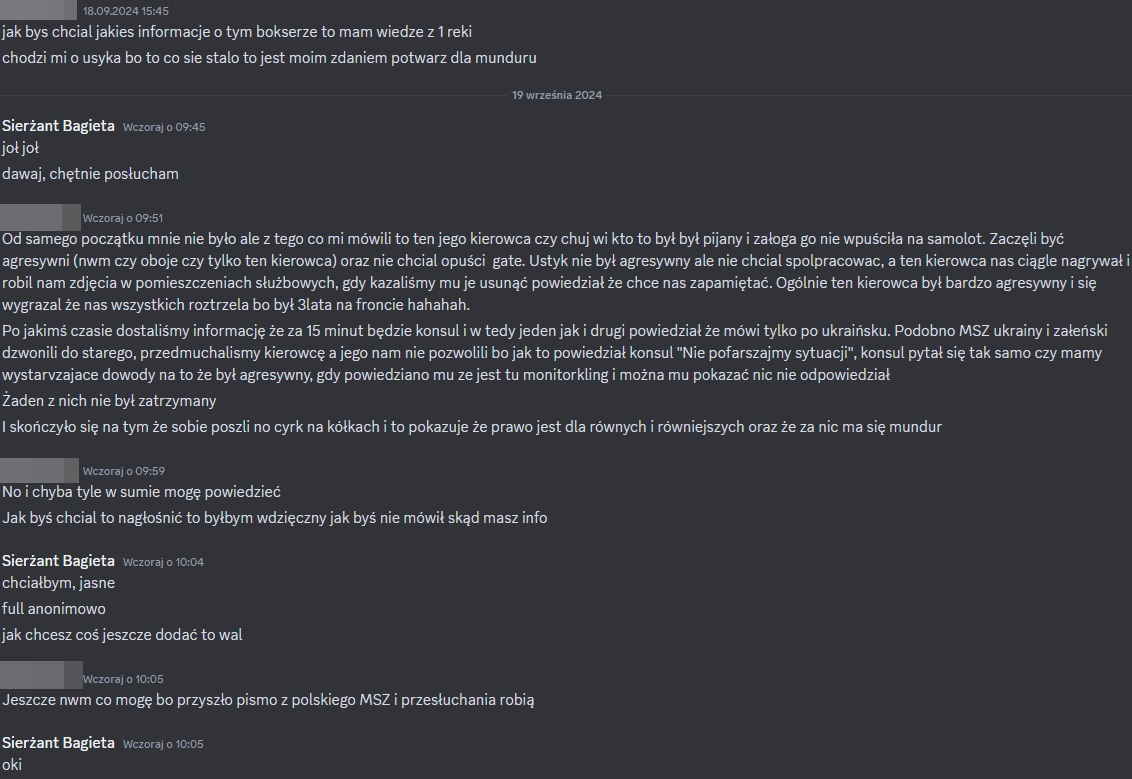This screenshot has width=1132, height=779.
Task: Click the blurred username at 09:51
Action: (40, 217)
